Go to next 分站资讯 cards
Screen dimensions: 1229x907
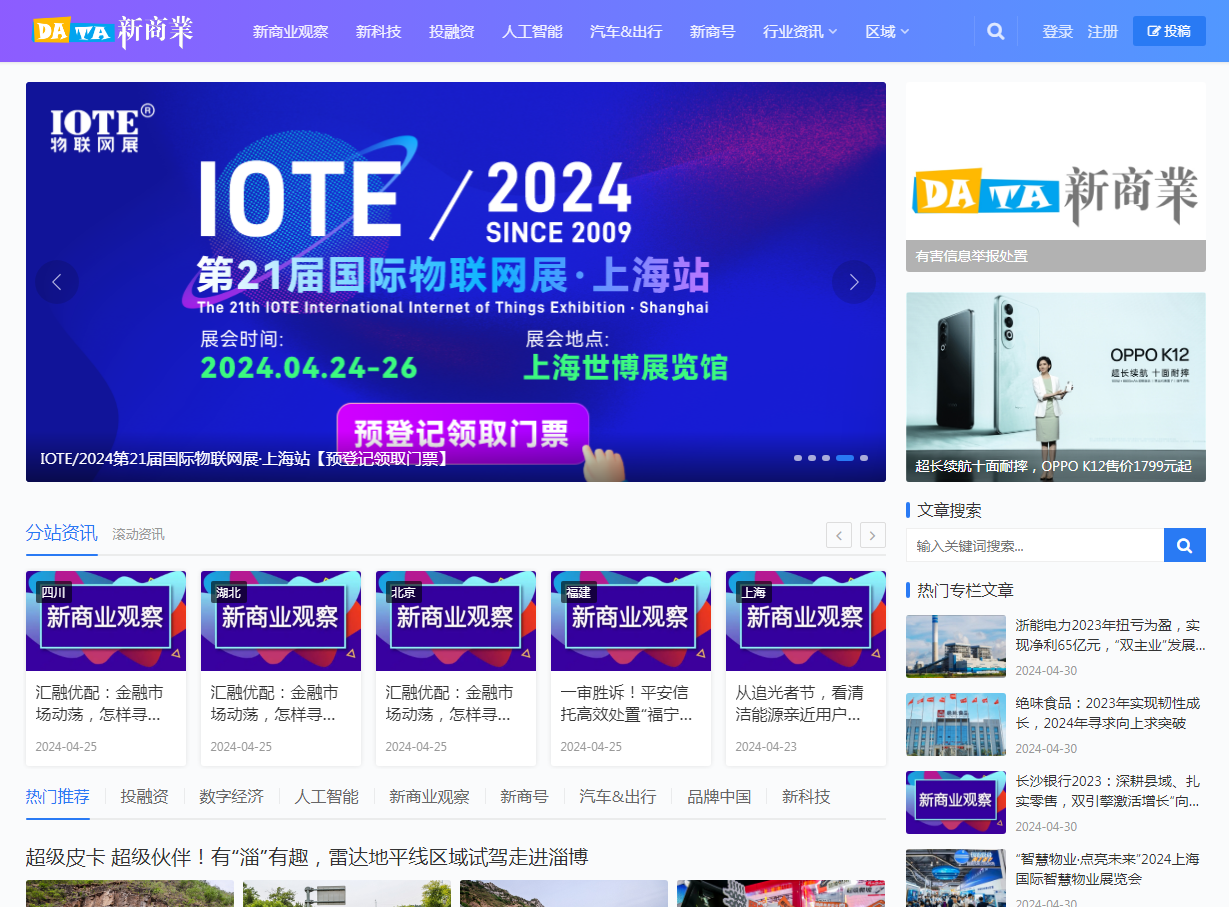[873, 535]
